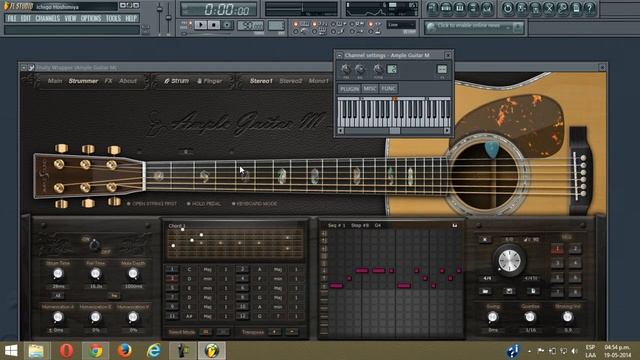
Task: Switch to PLUGIN tab in Channel settings
Action: click(x=349, y=89)
